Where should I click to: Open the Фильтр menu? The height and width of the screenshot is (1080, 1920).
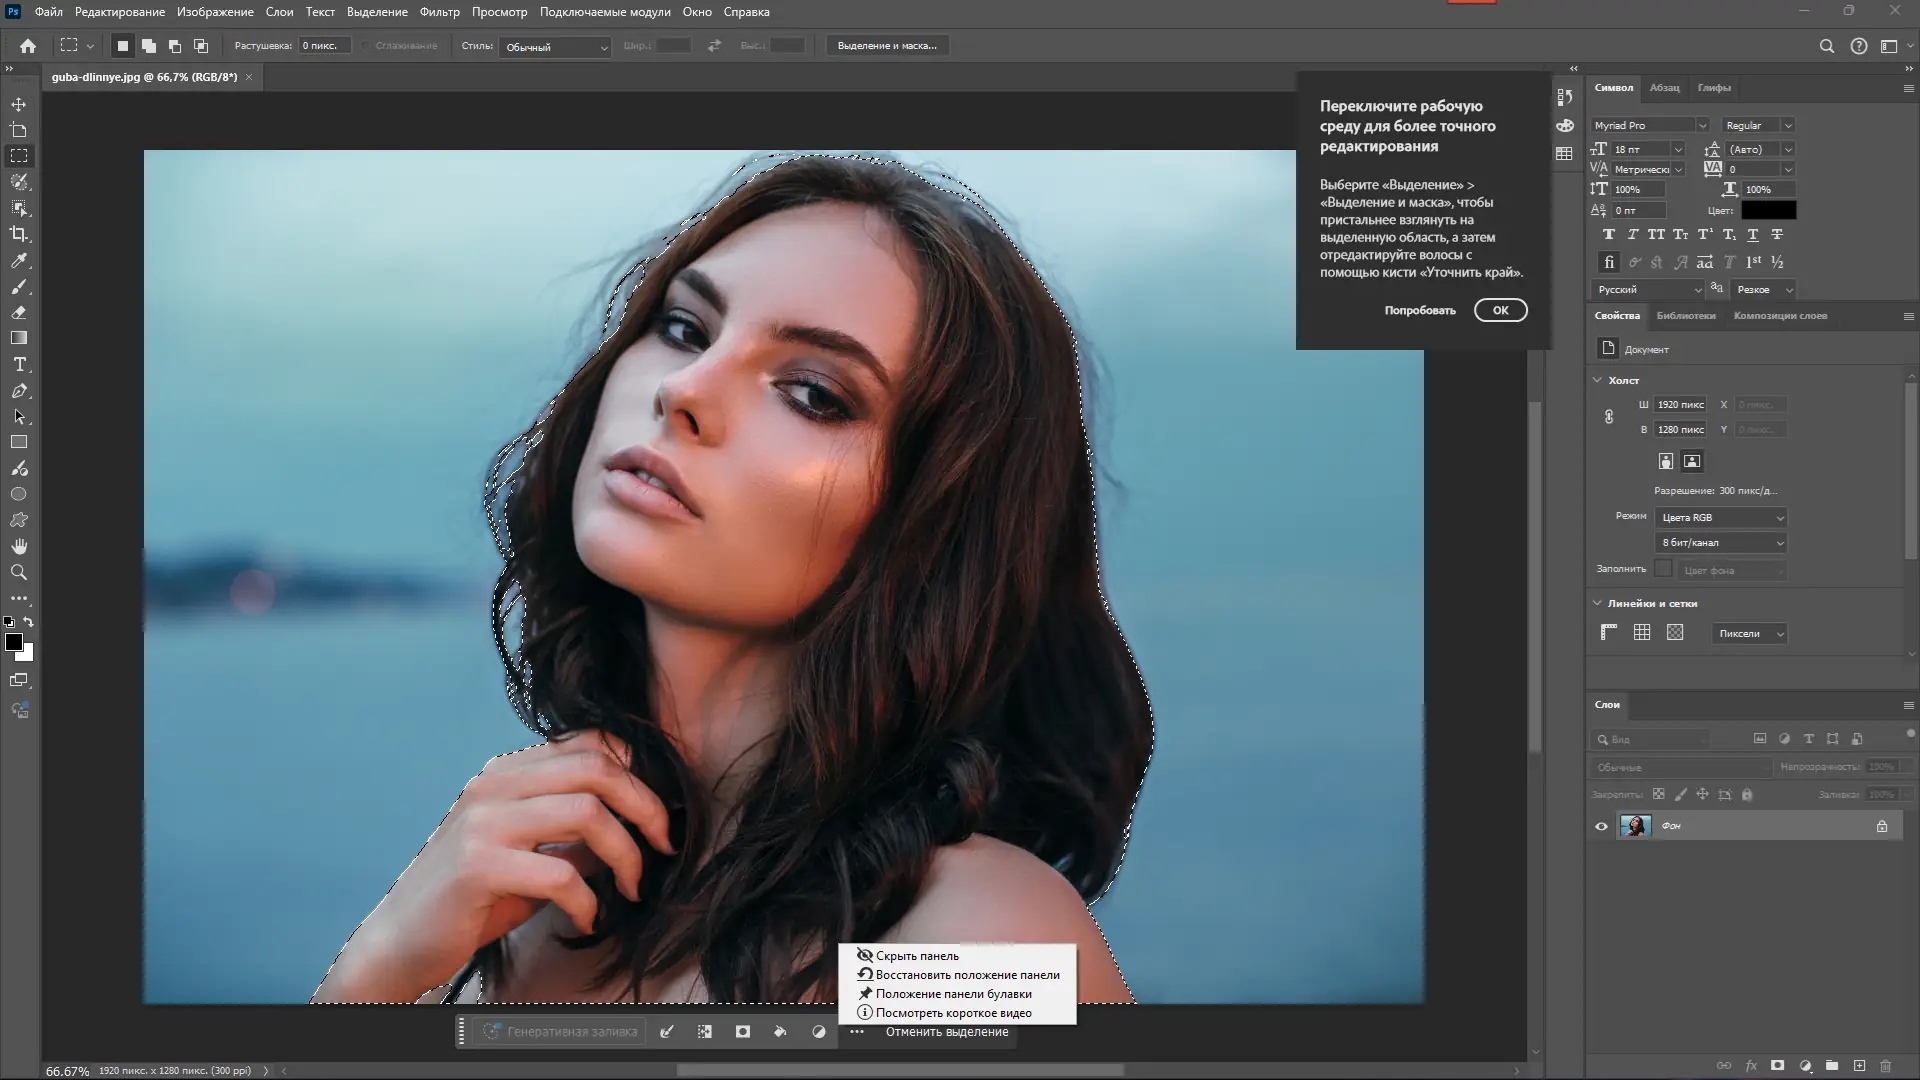coord(439,12)
